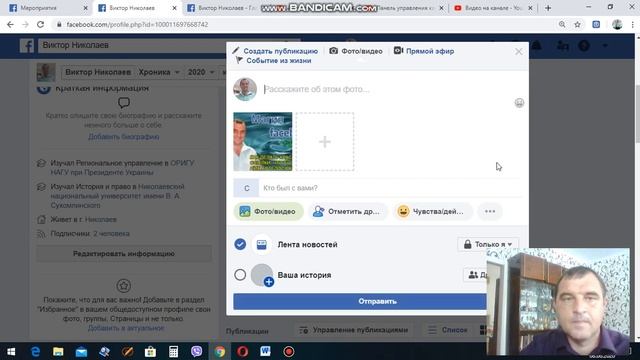Switch to Chrome on the taskbar
Image resolution: width=640 pixels, height=360 pixels.
coord(220,351)
